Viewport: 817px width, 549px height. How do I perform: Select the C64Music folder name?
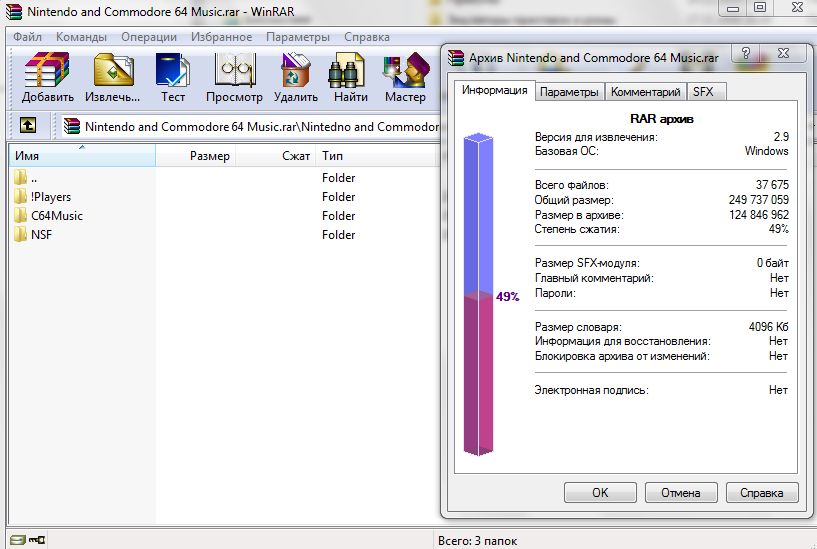click(x=57, y=216)
